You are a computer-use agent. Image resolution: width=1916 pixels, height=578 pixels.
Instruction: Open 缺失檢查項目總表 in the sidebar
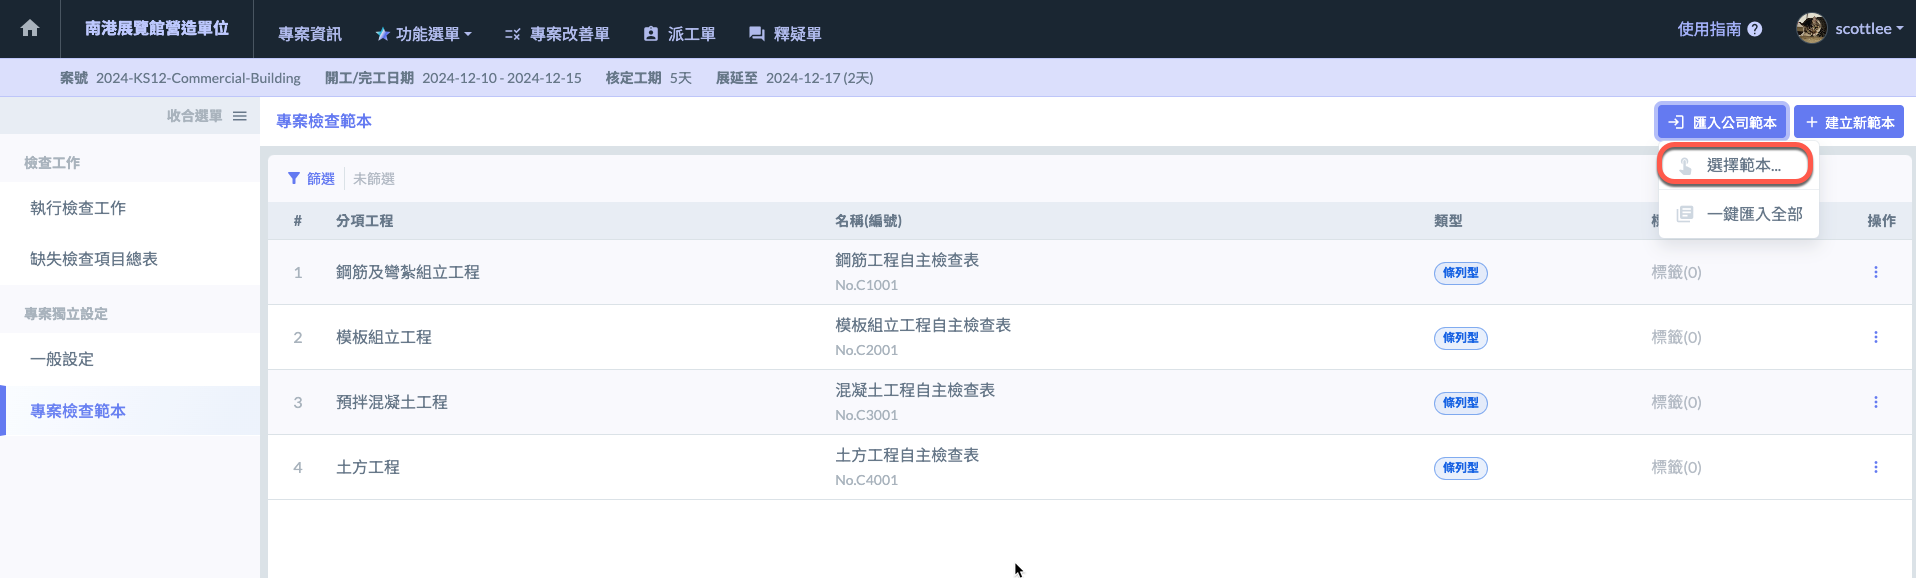[x=94, y=259]
